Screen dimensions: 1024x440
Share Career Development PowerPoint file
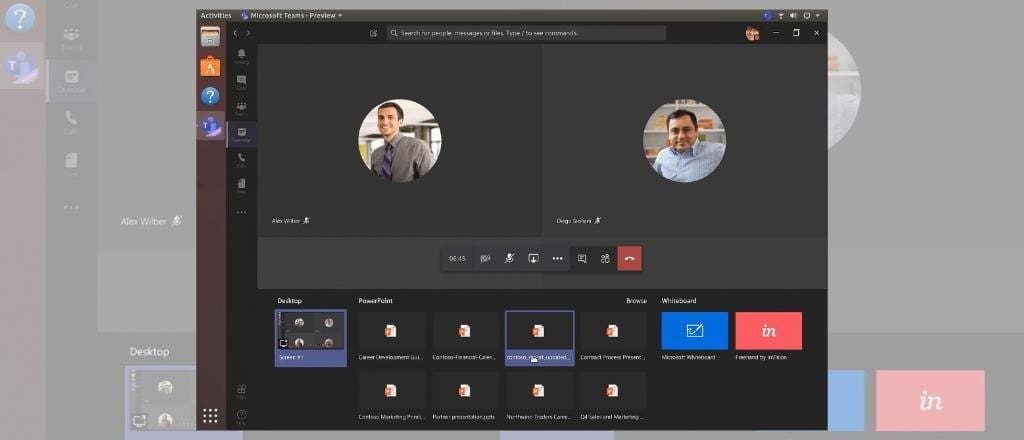click(x=391, y=337)
